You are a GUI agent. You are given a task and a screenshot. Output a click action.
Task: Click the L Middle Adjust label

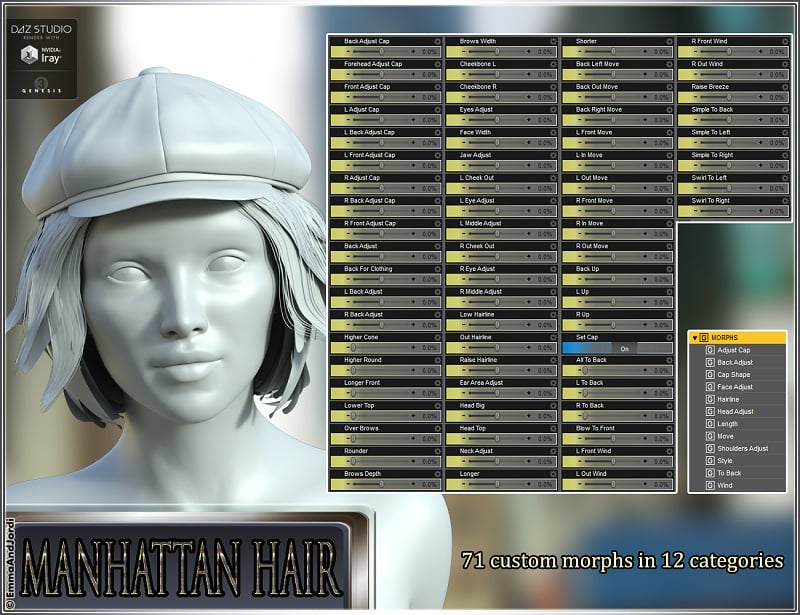tap(480, 224)
